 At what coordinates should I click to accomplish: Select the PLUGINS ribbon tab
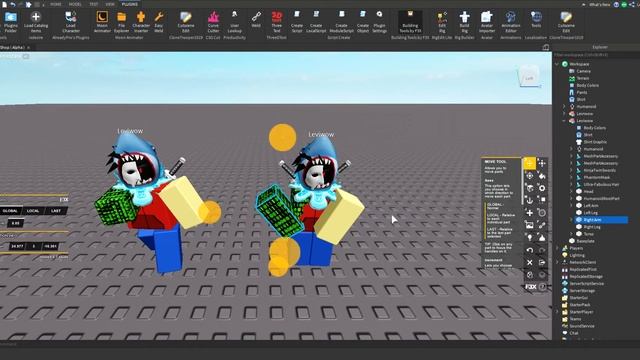130,4
